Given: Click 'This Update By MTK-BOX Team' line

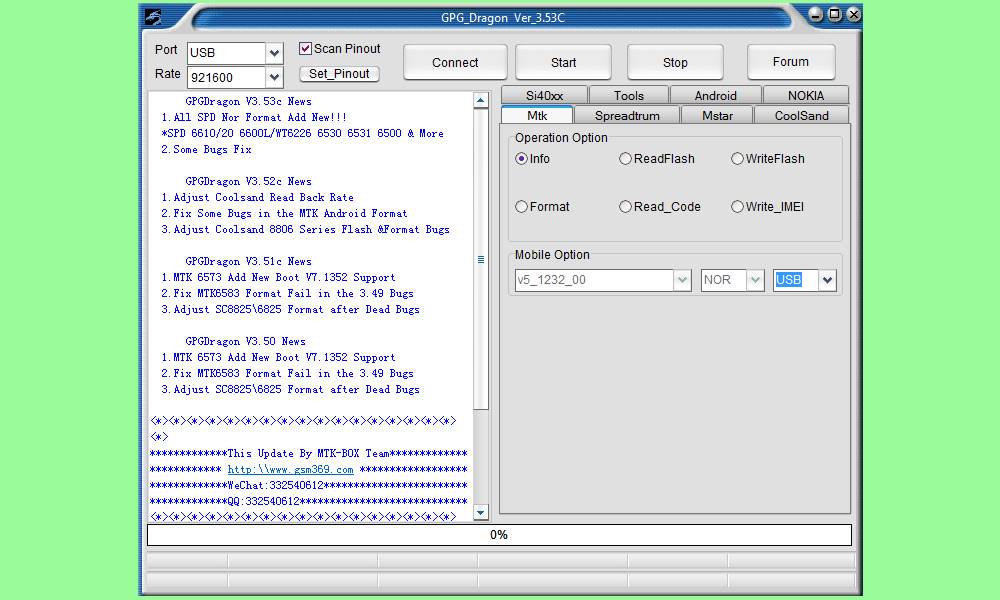Looking at the screenshot, I should pyautogui.click(x=309, y=453).
